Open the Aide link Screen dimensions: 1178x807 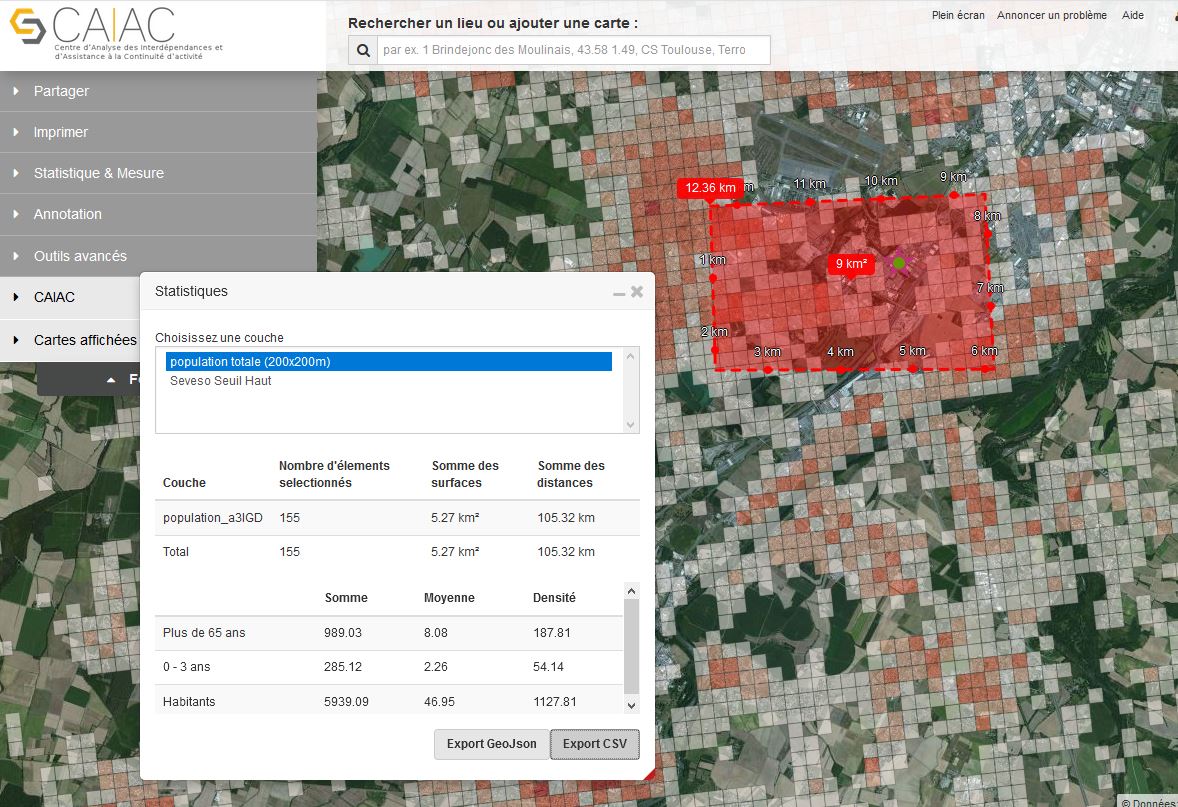[x=1132, y=15]
